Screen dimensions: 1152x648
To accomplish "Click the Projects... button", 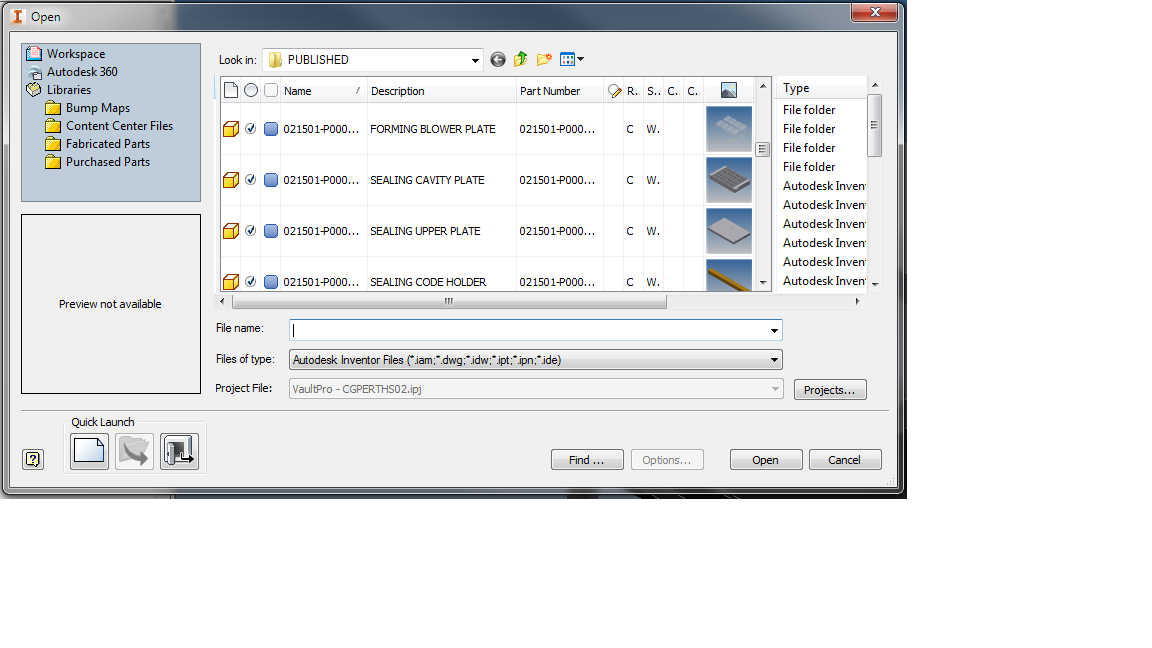I will (x=829, y=389).
